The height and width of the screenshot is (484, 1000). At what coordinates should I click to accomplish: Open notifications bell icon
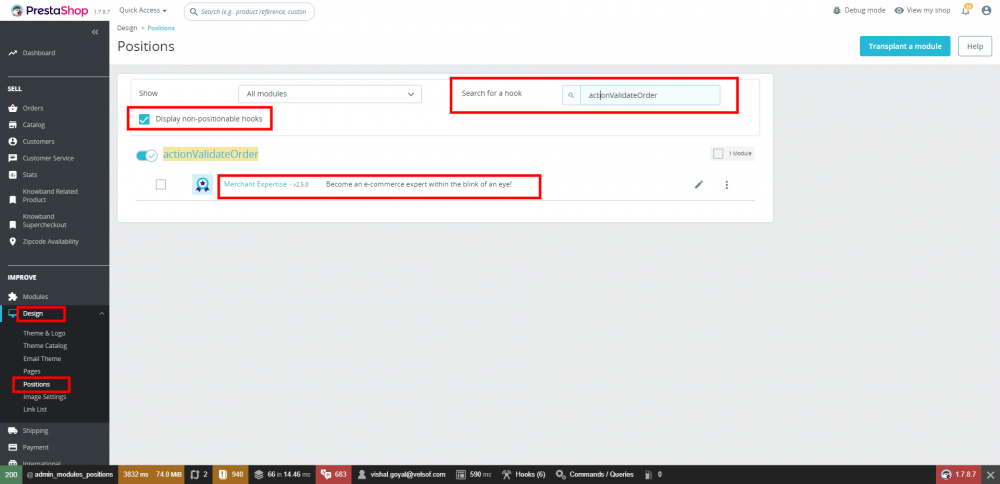click(966, 11)
